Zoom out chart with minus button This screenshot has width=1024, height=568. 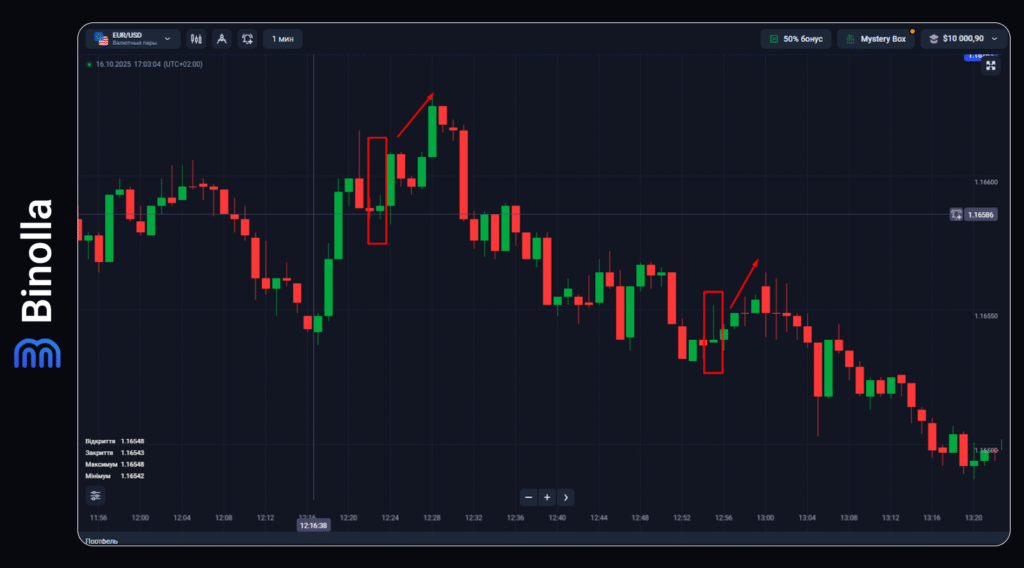click(529, 497)
